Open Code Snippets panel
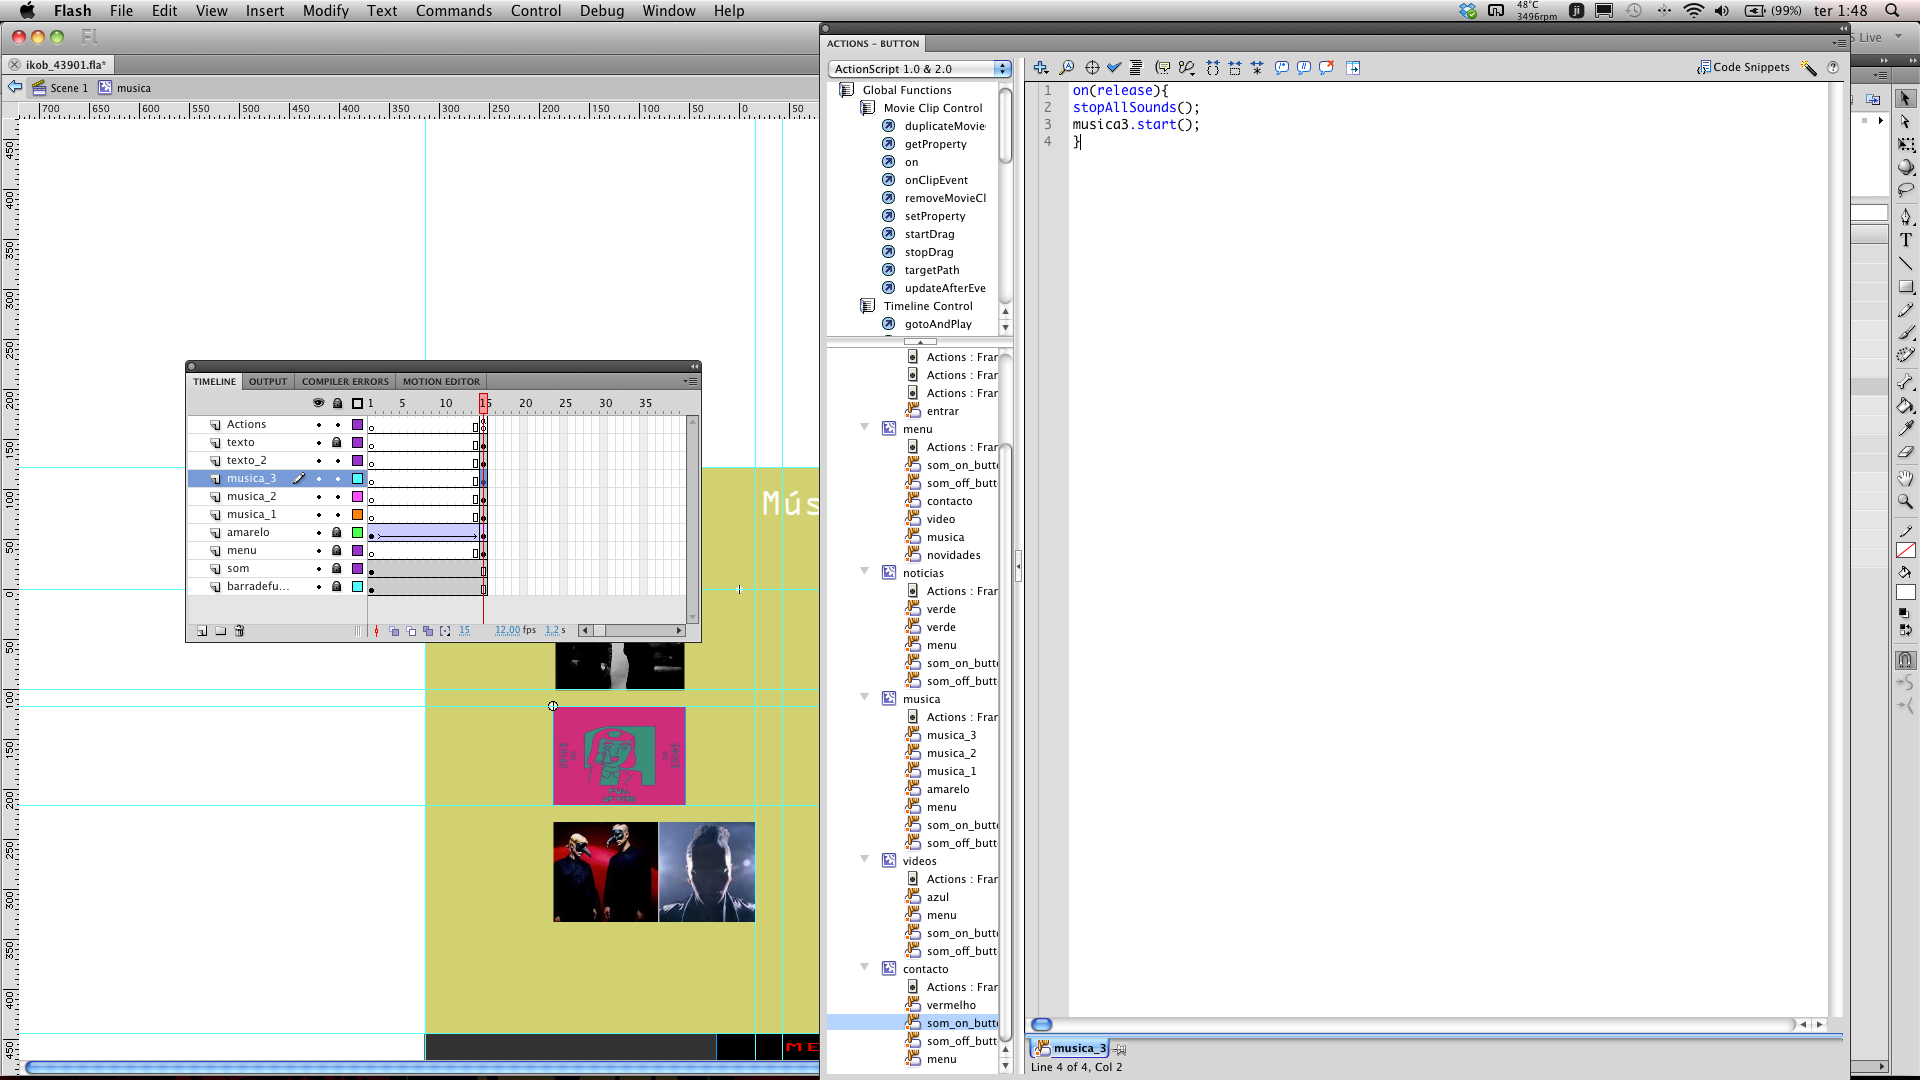 pyautogui.click(x=1743, y=67)
